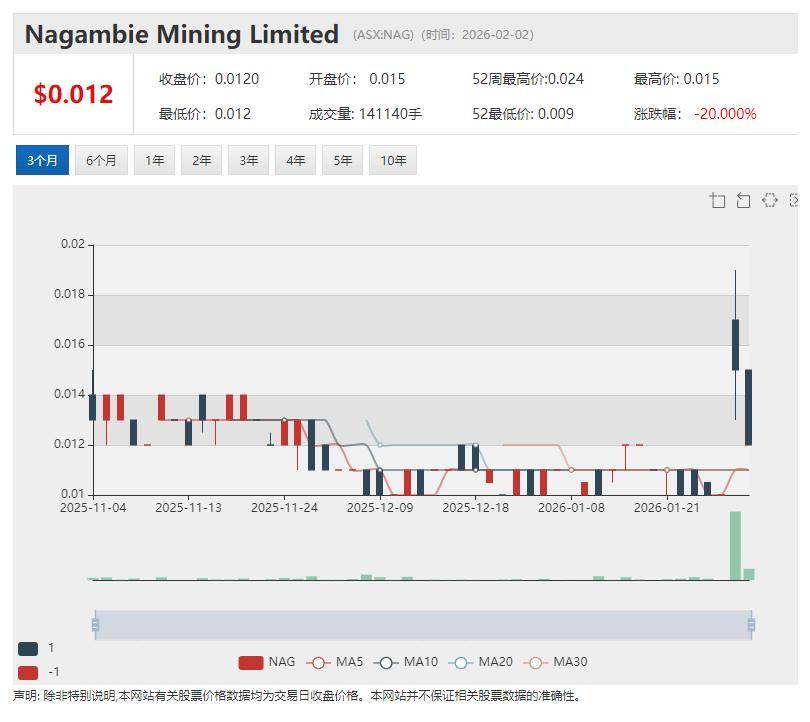
Task: Toggle the red '-1' visual map category
Action: [x=28, y=672]
